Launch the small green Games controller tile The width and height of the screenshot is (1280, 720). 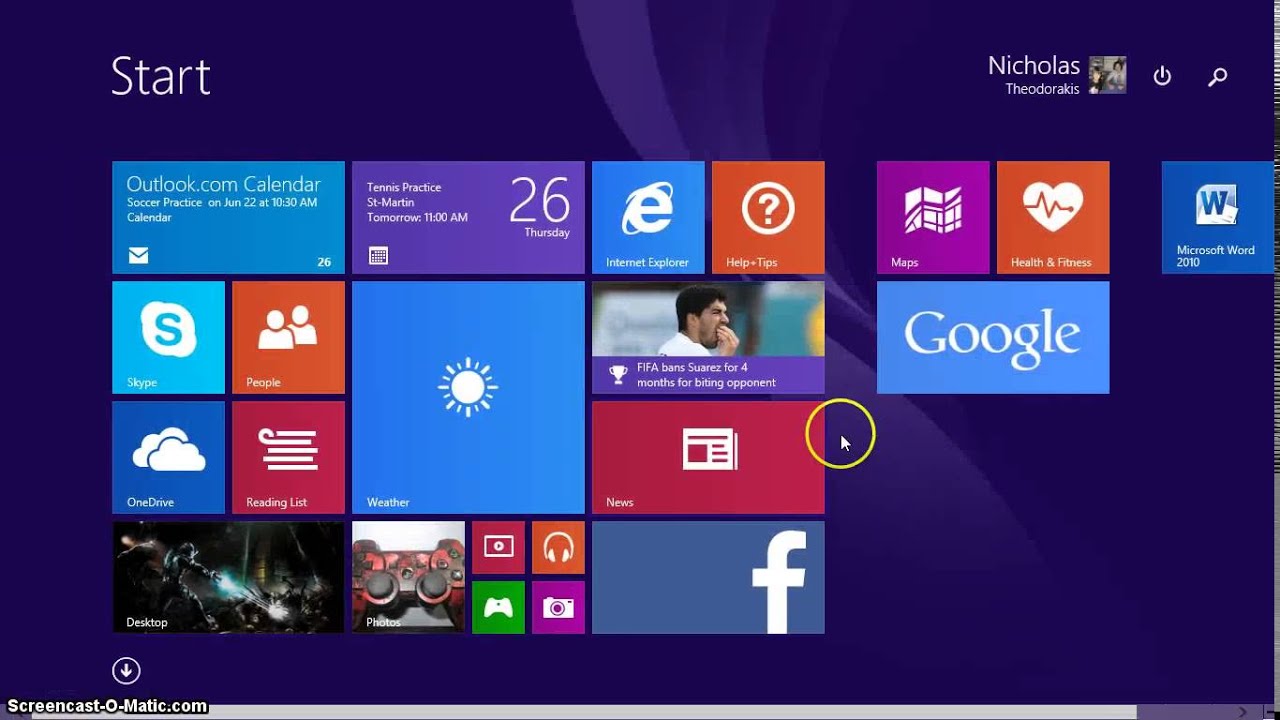(x=498, y=607)
